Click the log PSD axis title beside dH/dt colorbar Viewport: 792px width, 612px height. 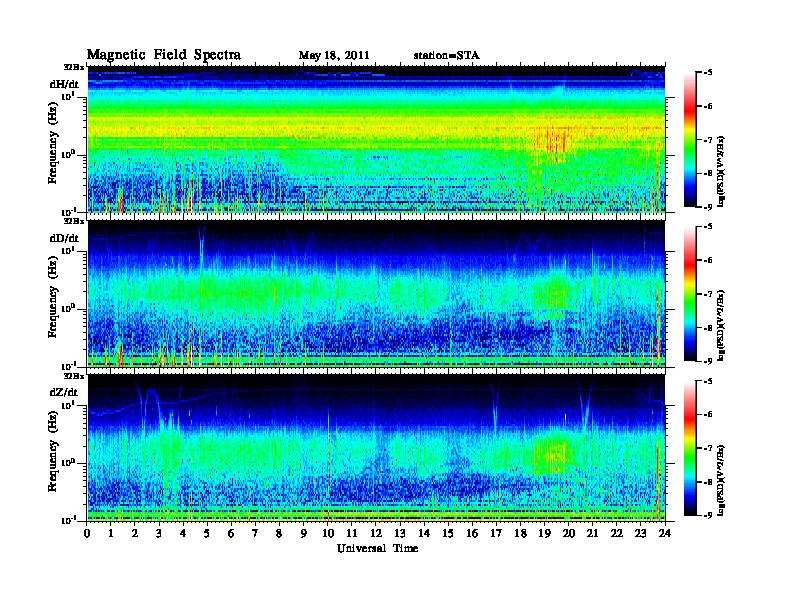[x=722, y=171]
